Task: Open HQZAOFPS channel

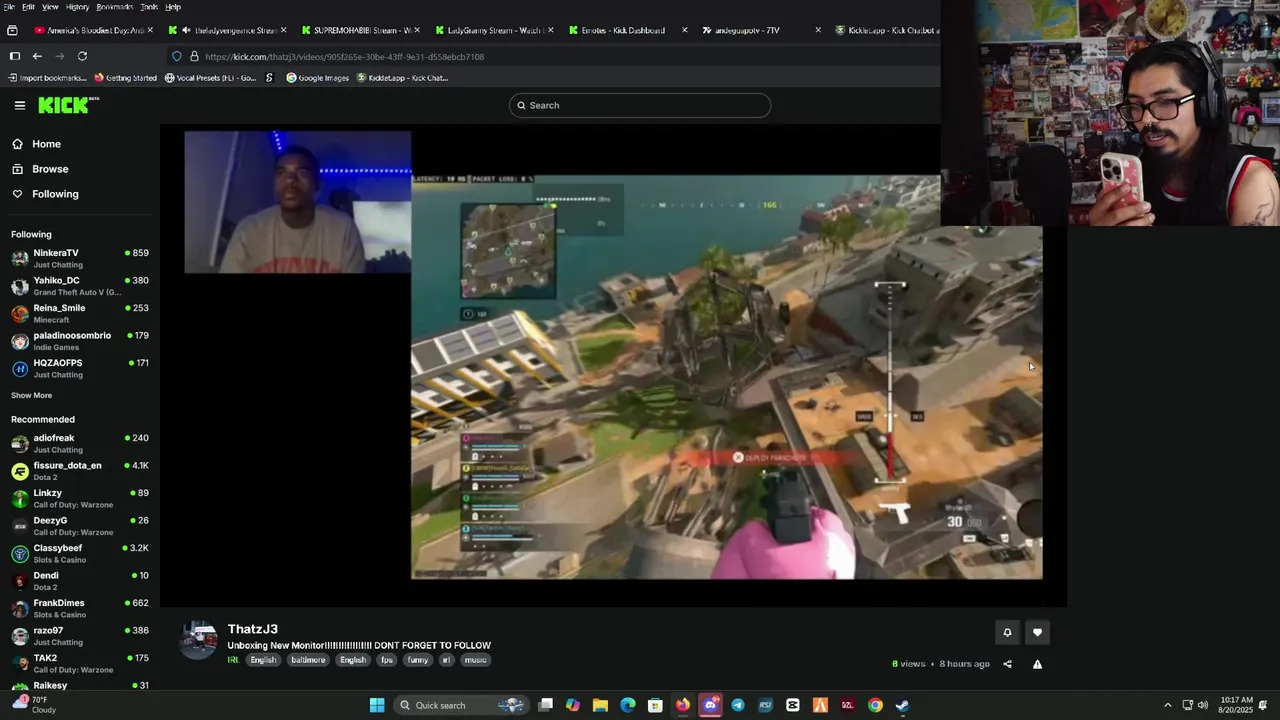Action: click(x=80, y=368)
